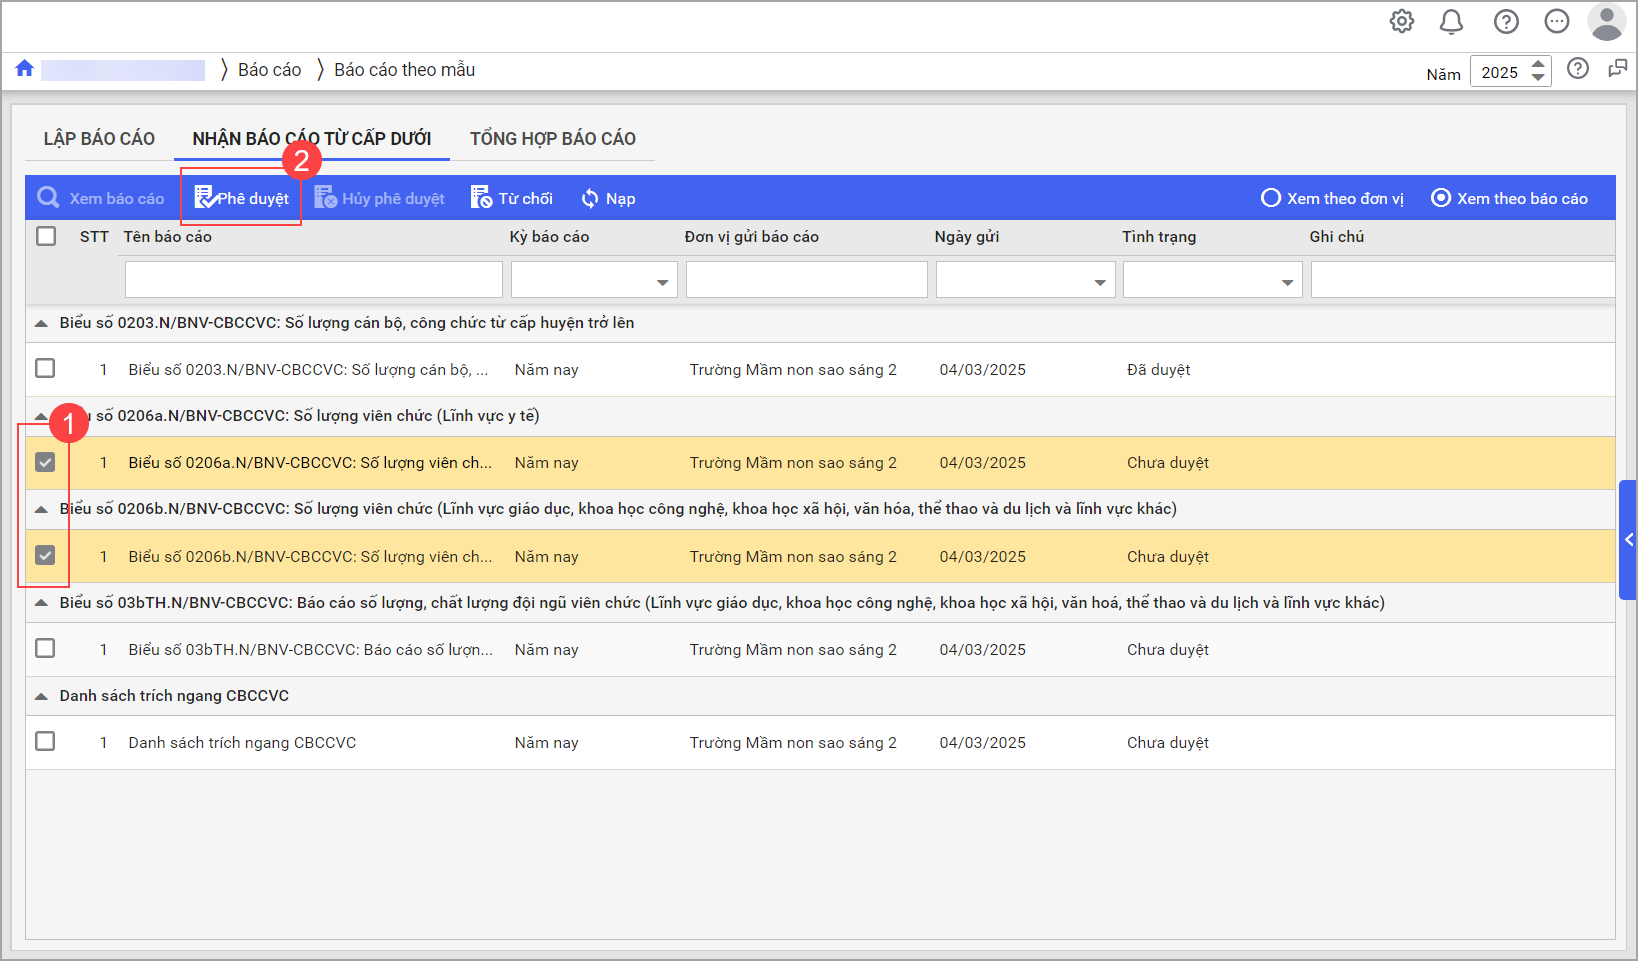Collapse the Danh sách trích ngang CBCCVC group
1638x961 pixels.
[x=41, y=696]
